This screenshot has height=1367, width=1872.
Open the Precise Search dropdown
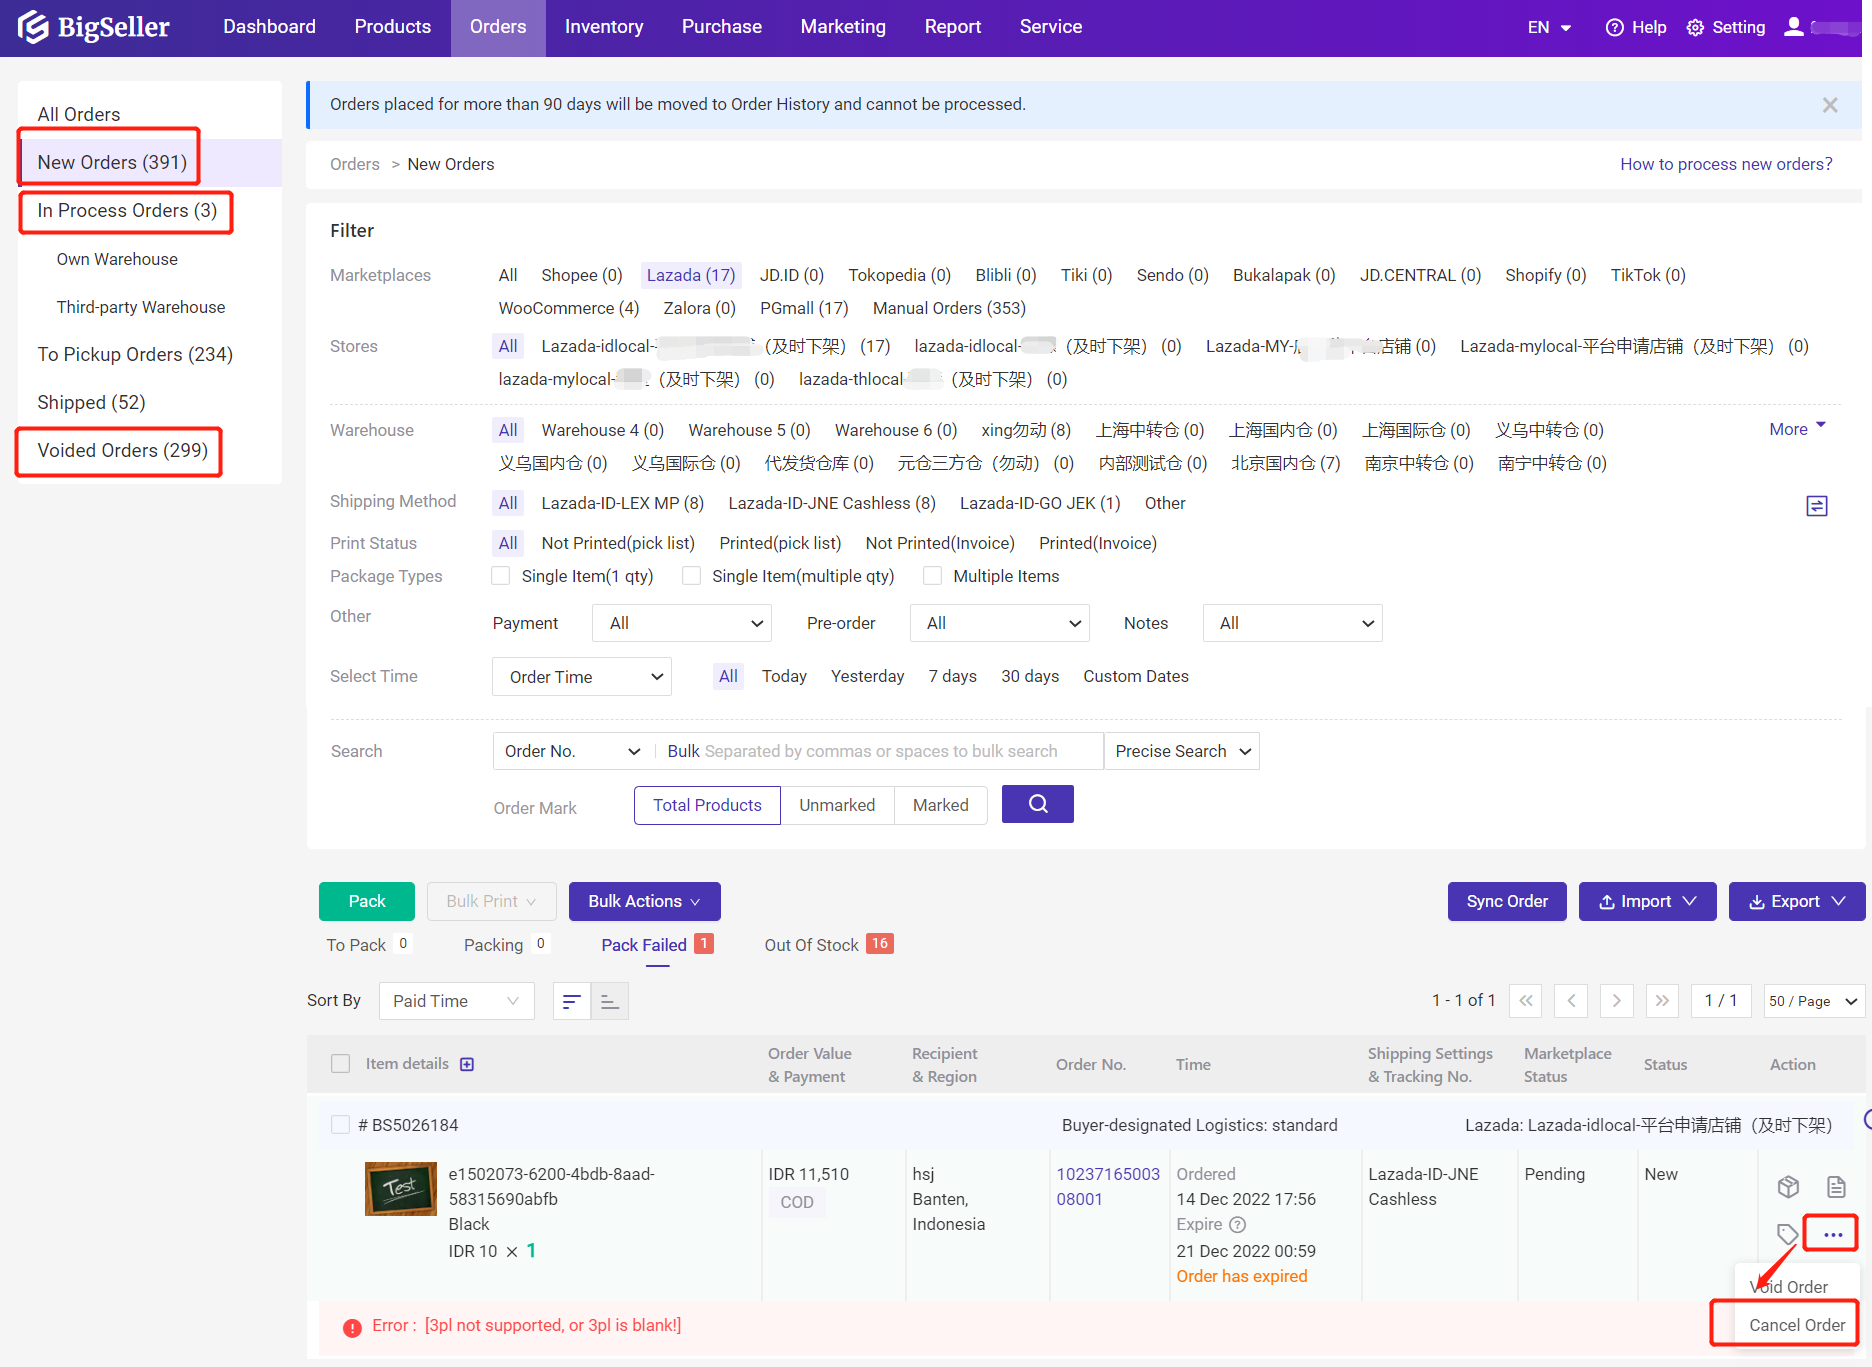pos(1182,751)
